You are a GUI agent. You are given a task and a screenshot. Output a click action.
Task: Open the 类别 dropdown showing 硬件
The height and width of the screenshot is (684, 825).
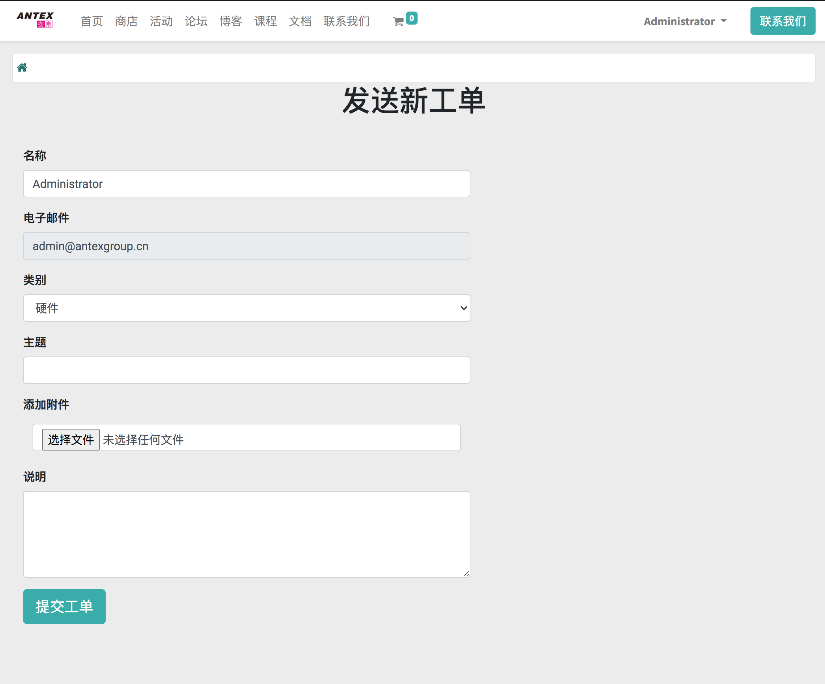tap(246, 308)
